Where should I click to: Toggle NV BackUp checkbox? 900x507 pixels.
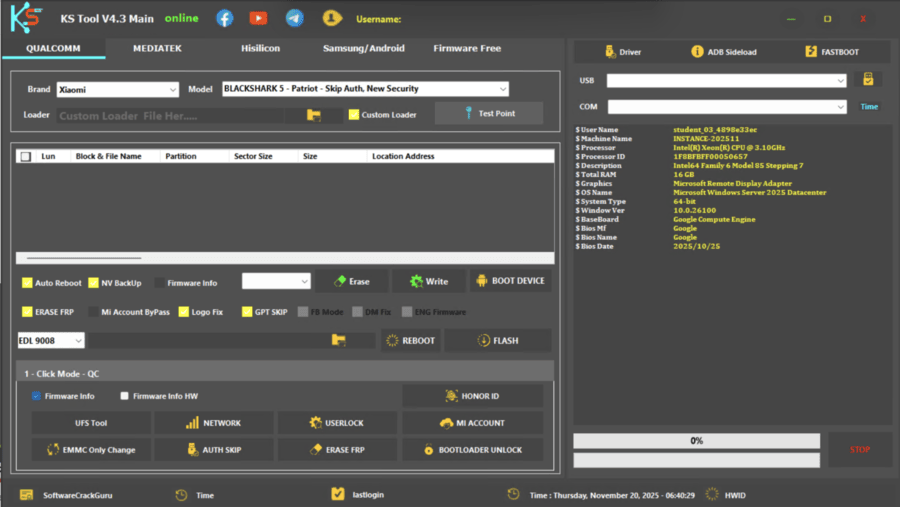pyautogui.click(x=94, y=282)
